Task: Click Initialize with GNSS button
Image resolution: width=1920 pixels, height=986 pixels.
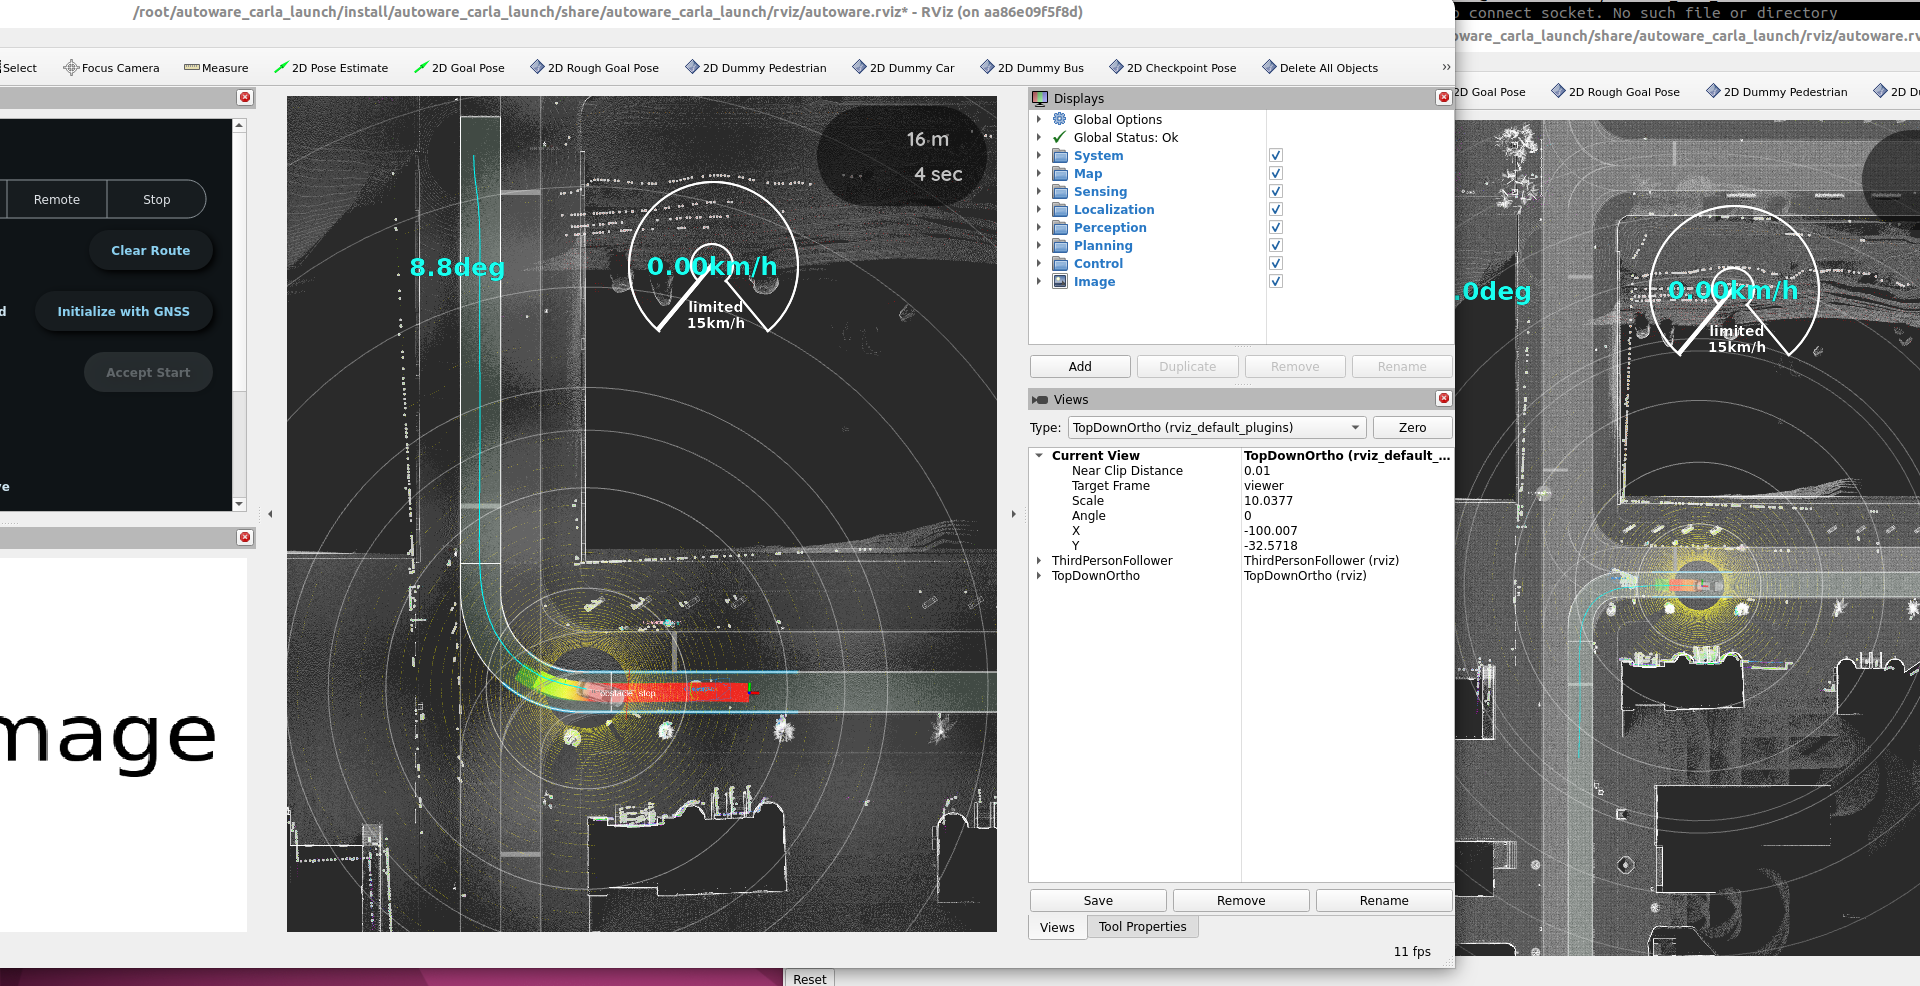Action: click(123, 312)
